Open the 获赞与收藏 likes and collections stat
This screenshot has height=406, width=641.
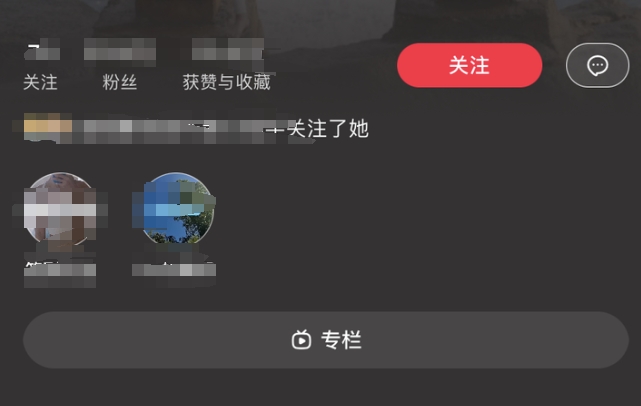(x=226, y=82)
